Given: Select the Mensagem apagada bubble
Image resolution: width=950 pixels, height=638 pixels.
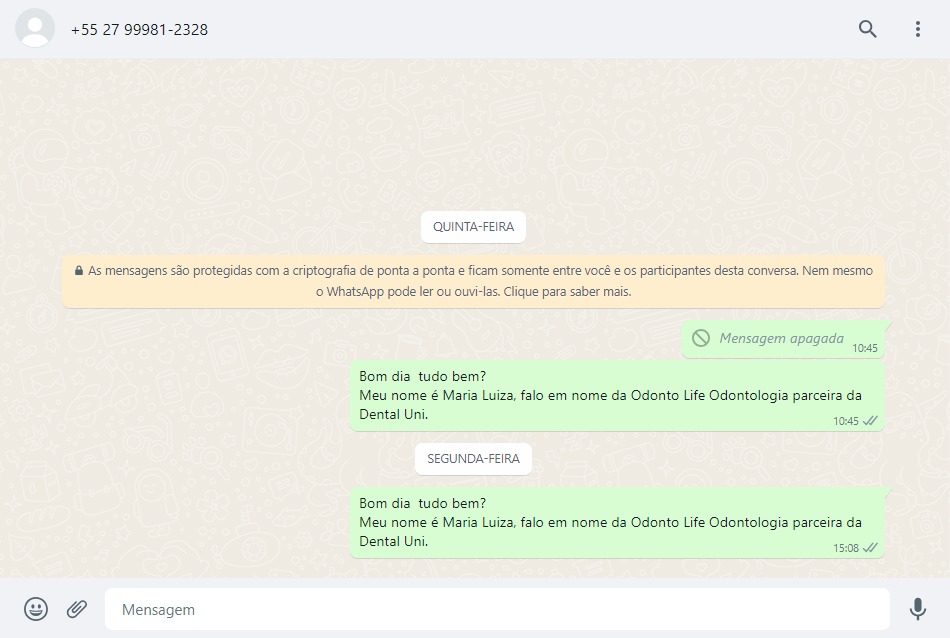Looking at the screenshot, I should [x=783, y=339].
